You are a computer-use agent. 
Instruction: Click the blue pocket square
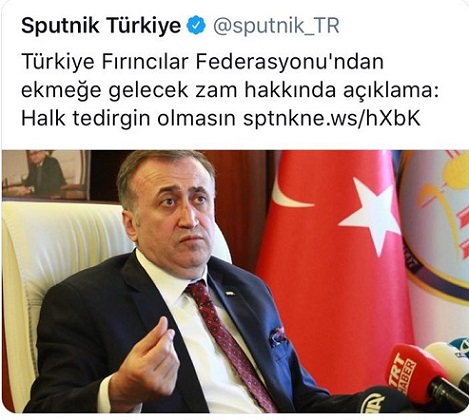pyautogui.click(x=277, y=336)
